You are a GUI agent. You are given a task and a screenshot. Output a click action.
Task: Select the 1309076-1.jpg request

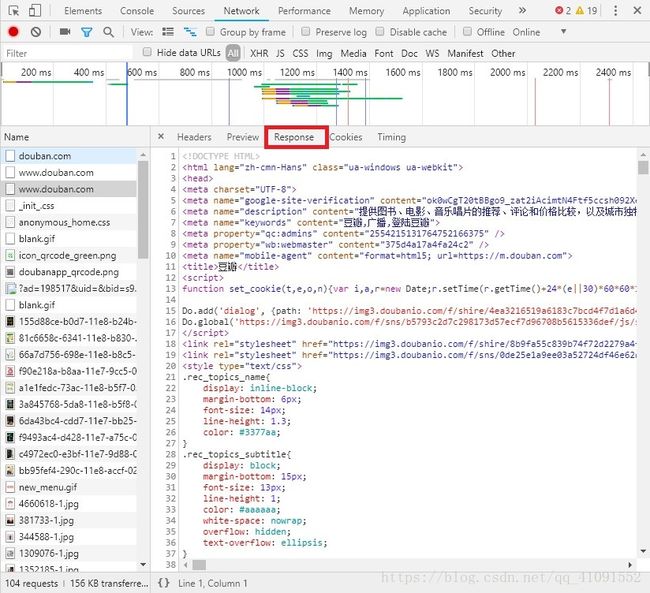tap(70, 553)
